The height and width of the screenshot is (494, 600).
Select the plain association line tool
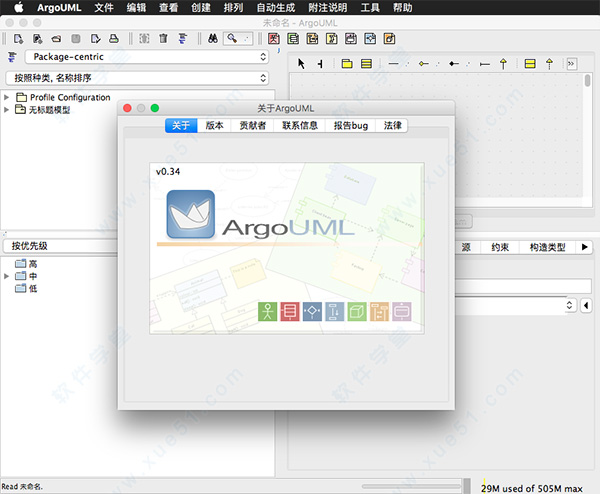click(393, 64)
